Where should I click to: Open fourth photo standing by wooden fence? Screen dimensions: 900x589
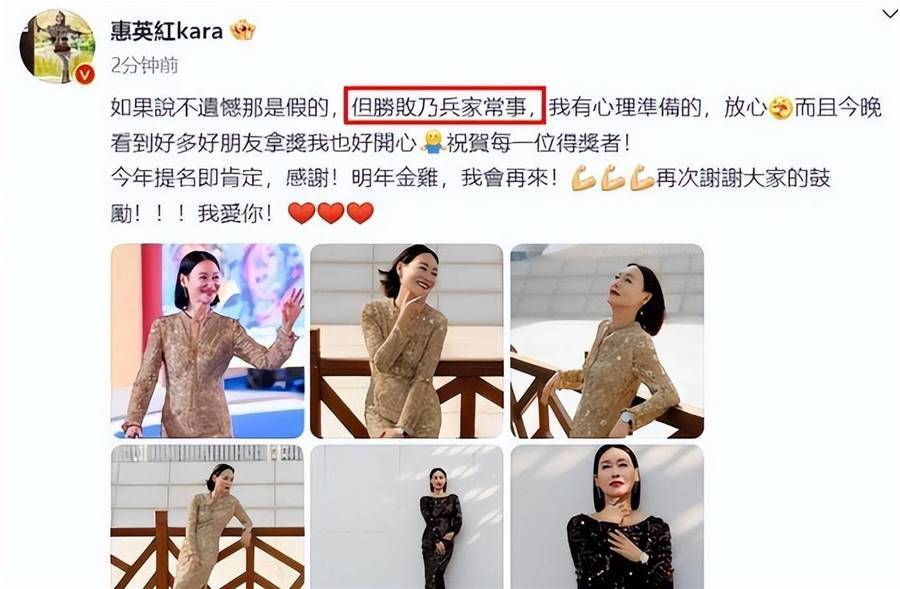(x=207, y=517)
